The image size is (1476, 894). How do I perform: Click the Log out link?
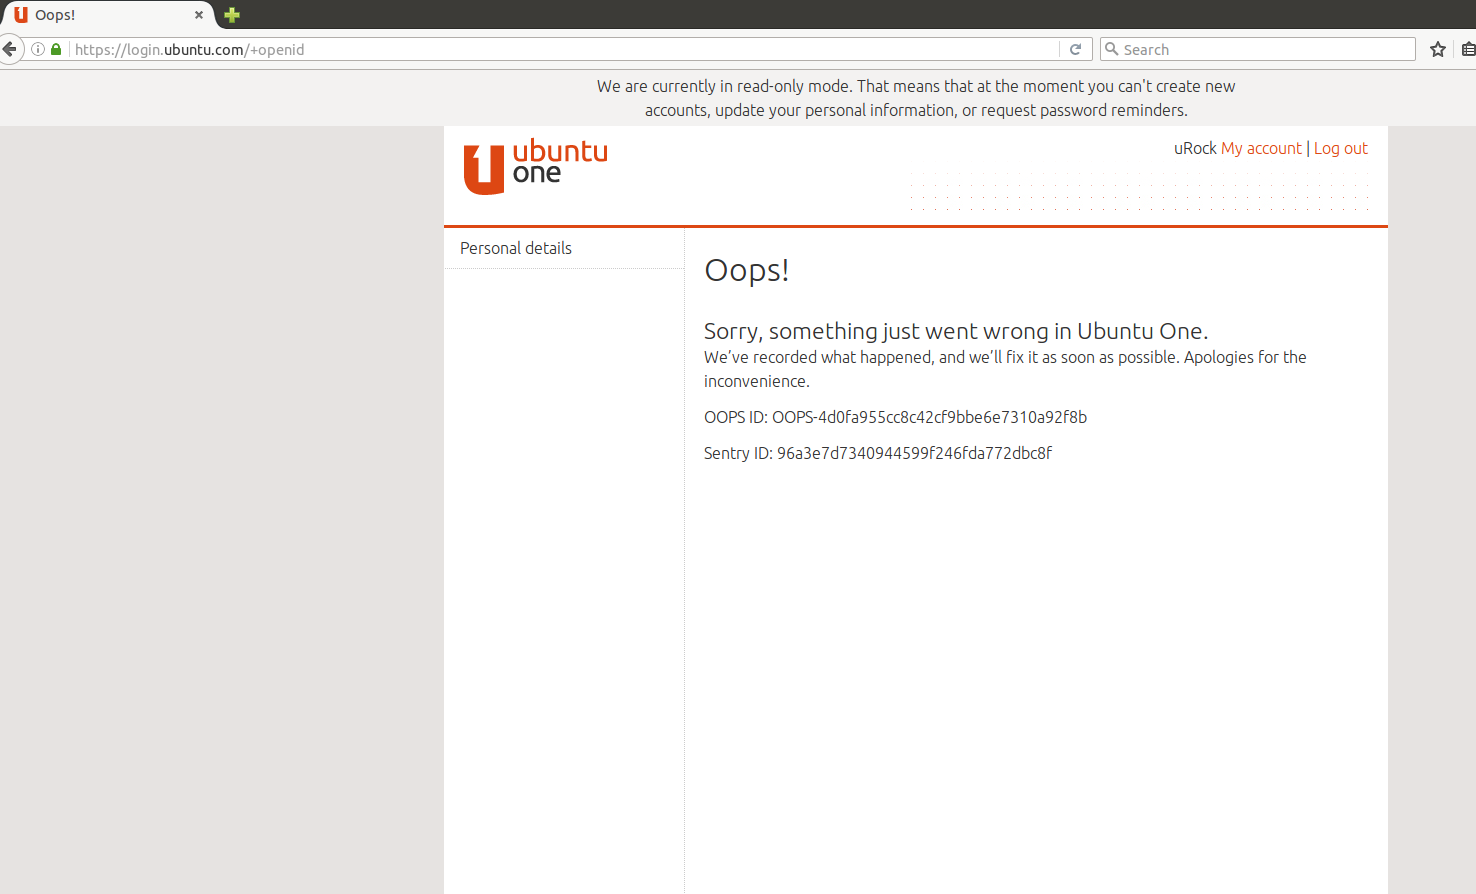coord(1340,148)
